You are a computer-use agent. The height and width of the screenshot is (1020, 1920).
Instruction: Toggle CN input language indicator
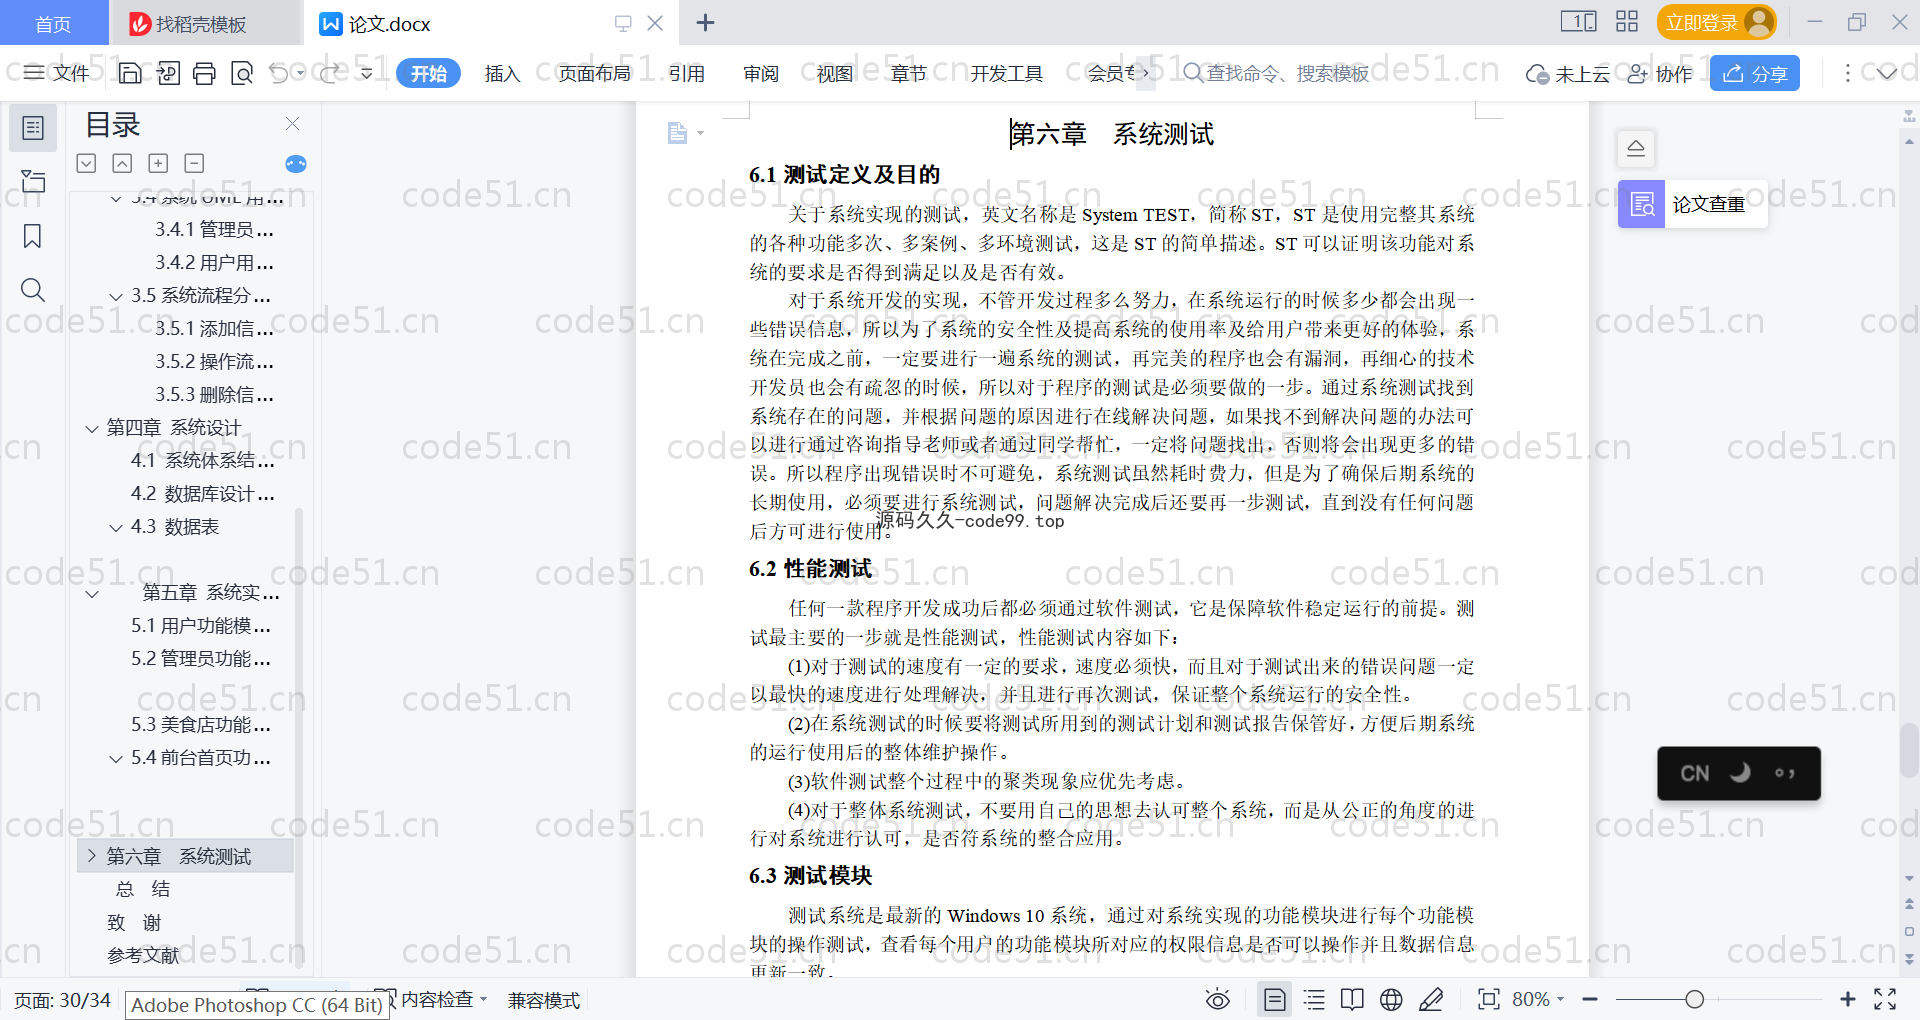(1695, 773)
